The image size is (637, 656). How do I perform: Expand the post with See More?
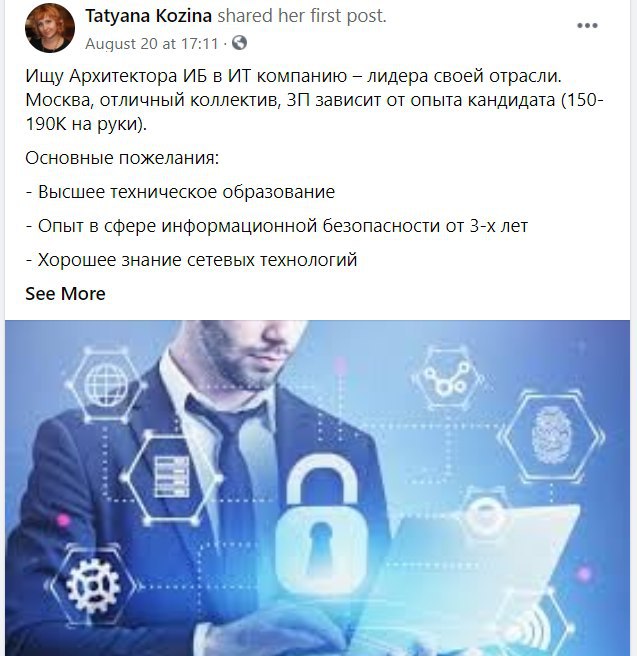[65, 294]
